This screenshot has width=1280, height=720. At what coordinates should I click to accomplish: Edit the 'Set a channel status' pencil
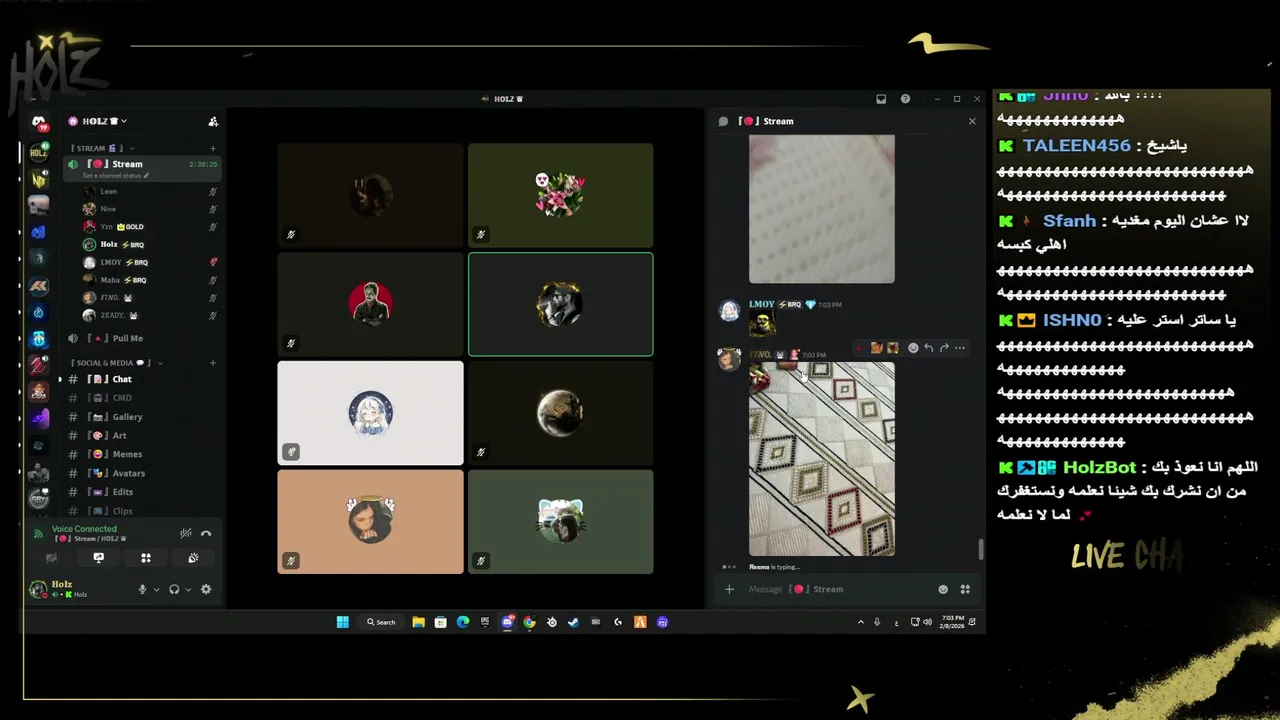click(146, 176)
